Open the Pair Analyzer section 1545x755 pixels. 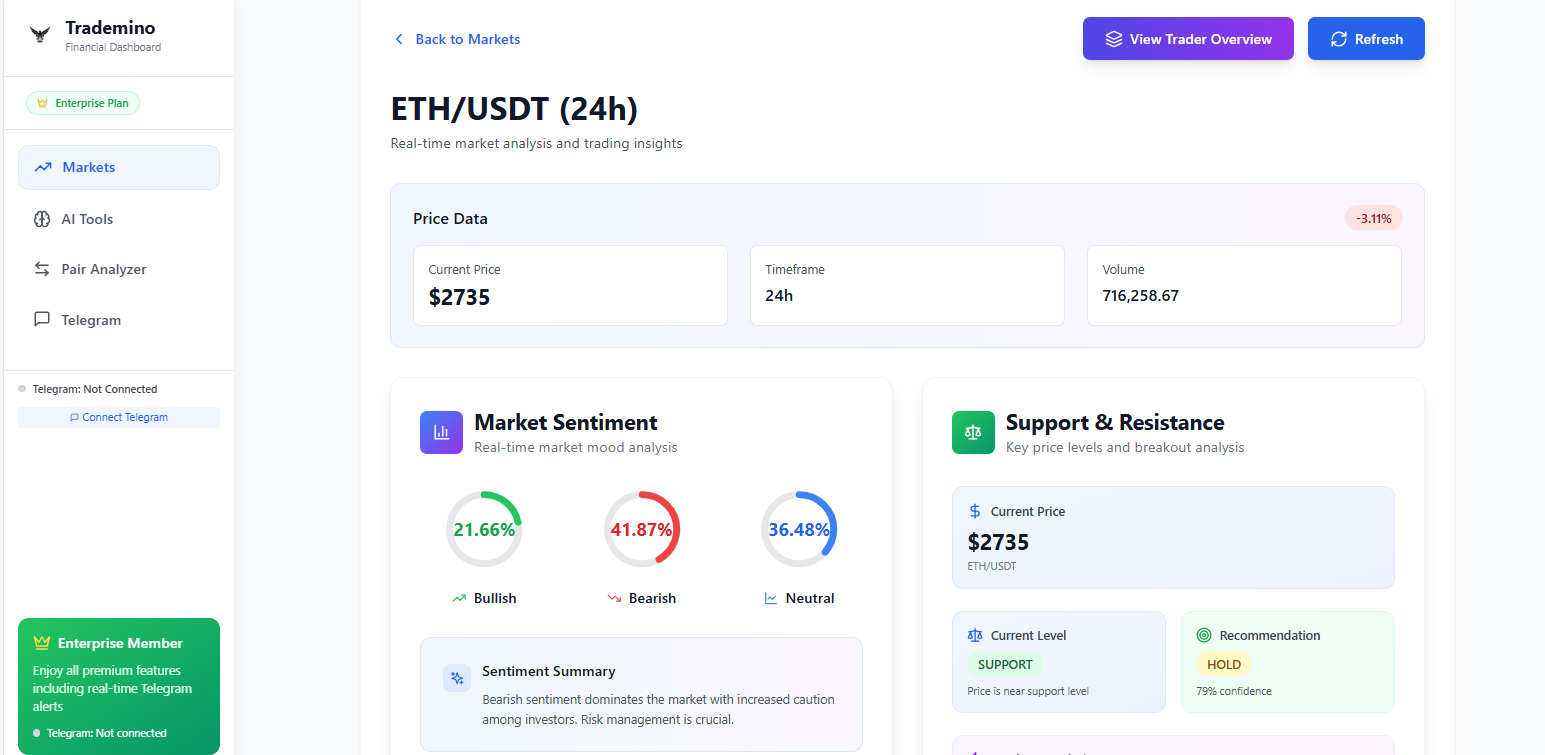(x=101, y=268)
